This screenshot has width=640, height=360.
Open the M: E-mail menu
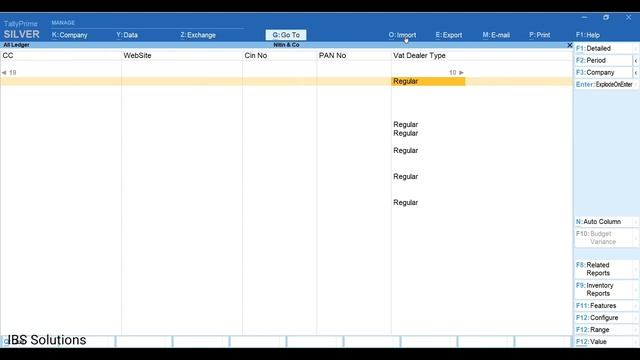point(496,35)
